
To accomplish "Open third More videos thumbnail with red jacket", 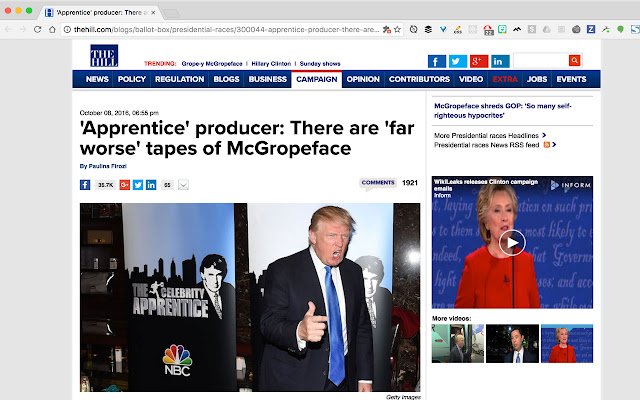I will pyautogui.click(x=567, y=343).
